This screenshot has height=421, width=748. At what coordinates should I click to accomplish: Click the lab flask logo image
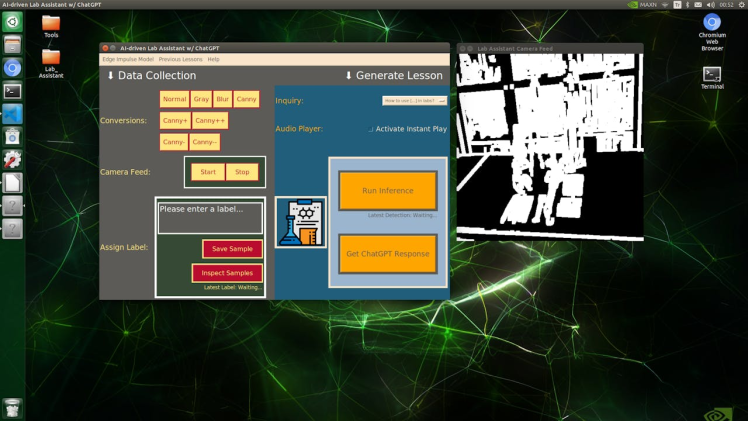point(301,222)
